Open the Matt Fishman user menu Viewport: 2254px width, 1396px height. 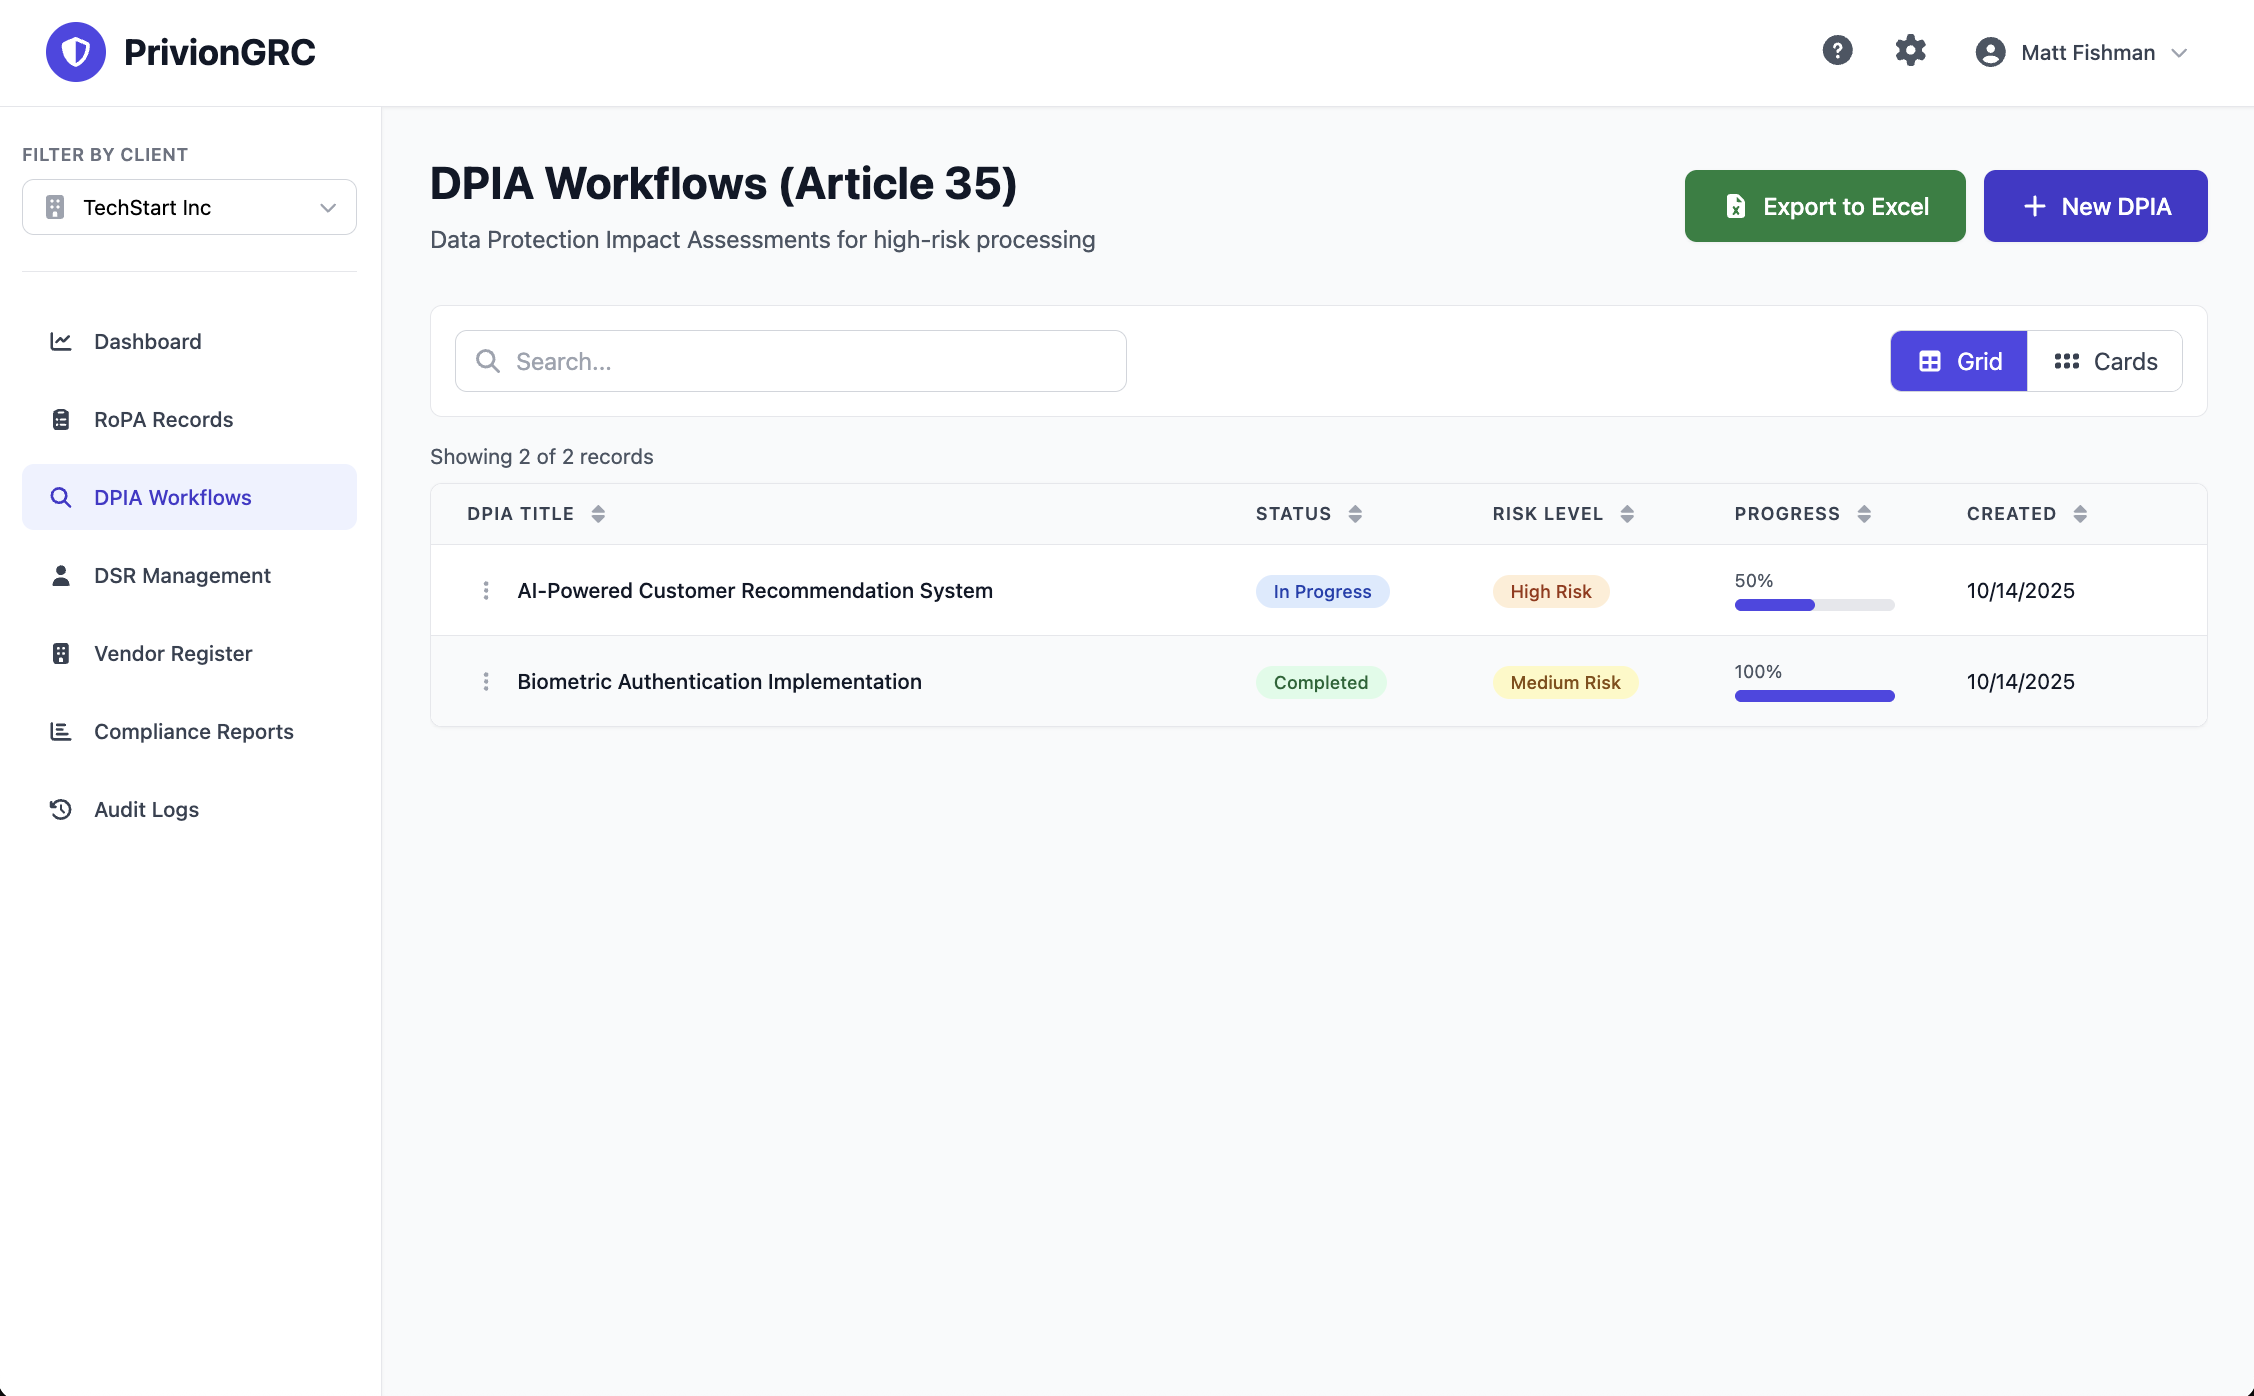click(2083, 52)
